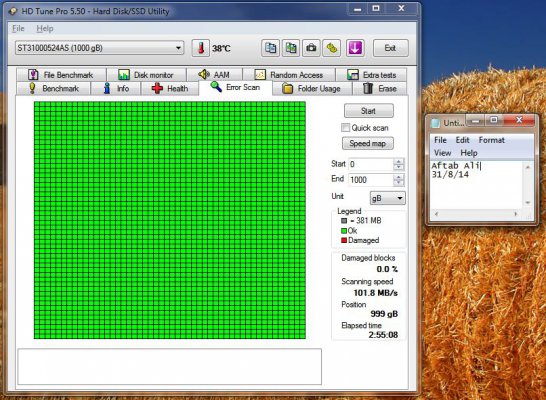Click the empty scan log box
Image resolution: width=546 pixels, height=400 pixels.
point(170,367)
